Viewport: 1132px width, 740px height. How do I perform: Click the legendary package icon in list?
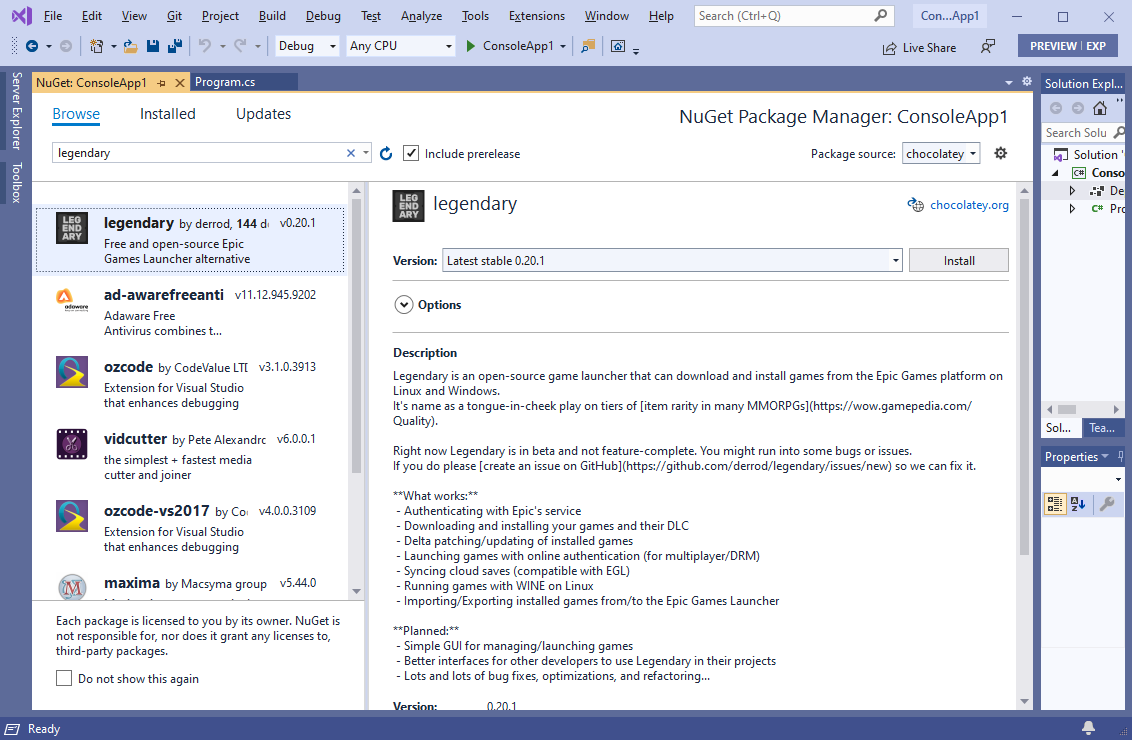pyautogui.click(x=72, y=228)
